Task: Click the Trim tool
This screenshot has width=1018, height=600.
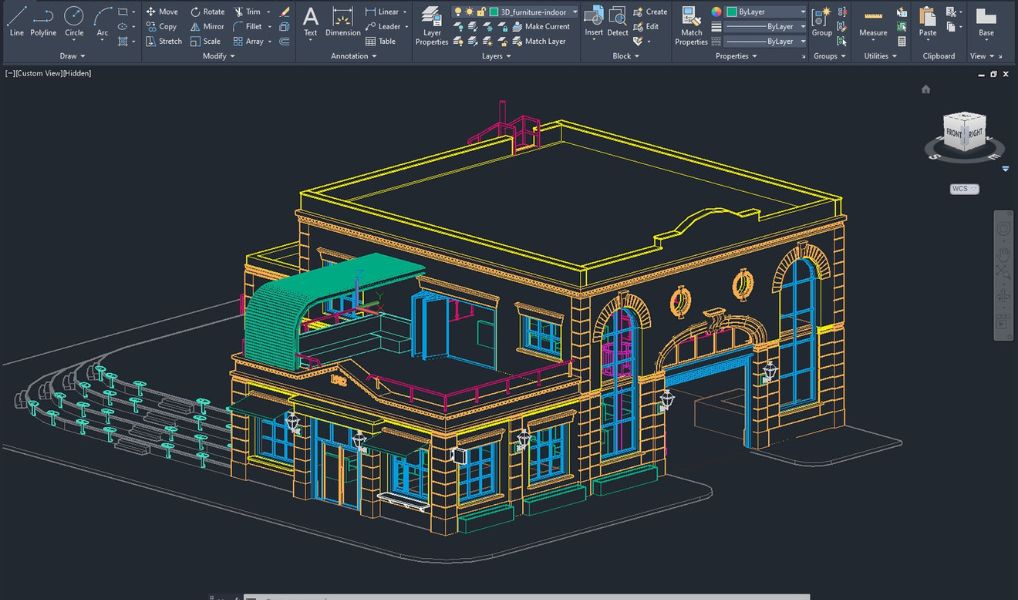Action: [247, 12]
